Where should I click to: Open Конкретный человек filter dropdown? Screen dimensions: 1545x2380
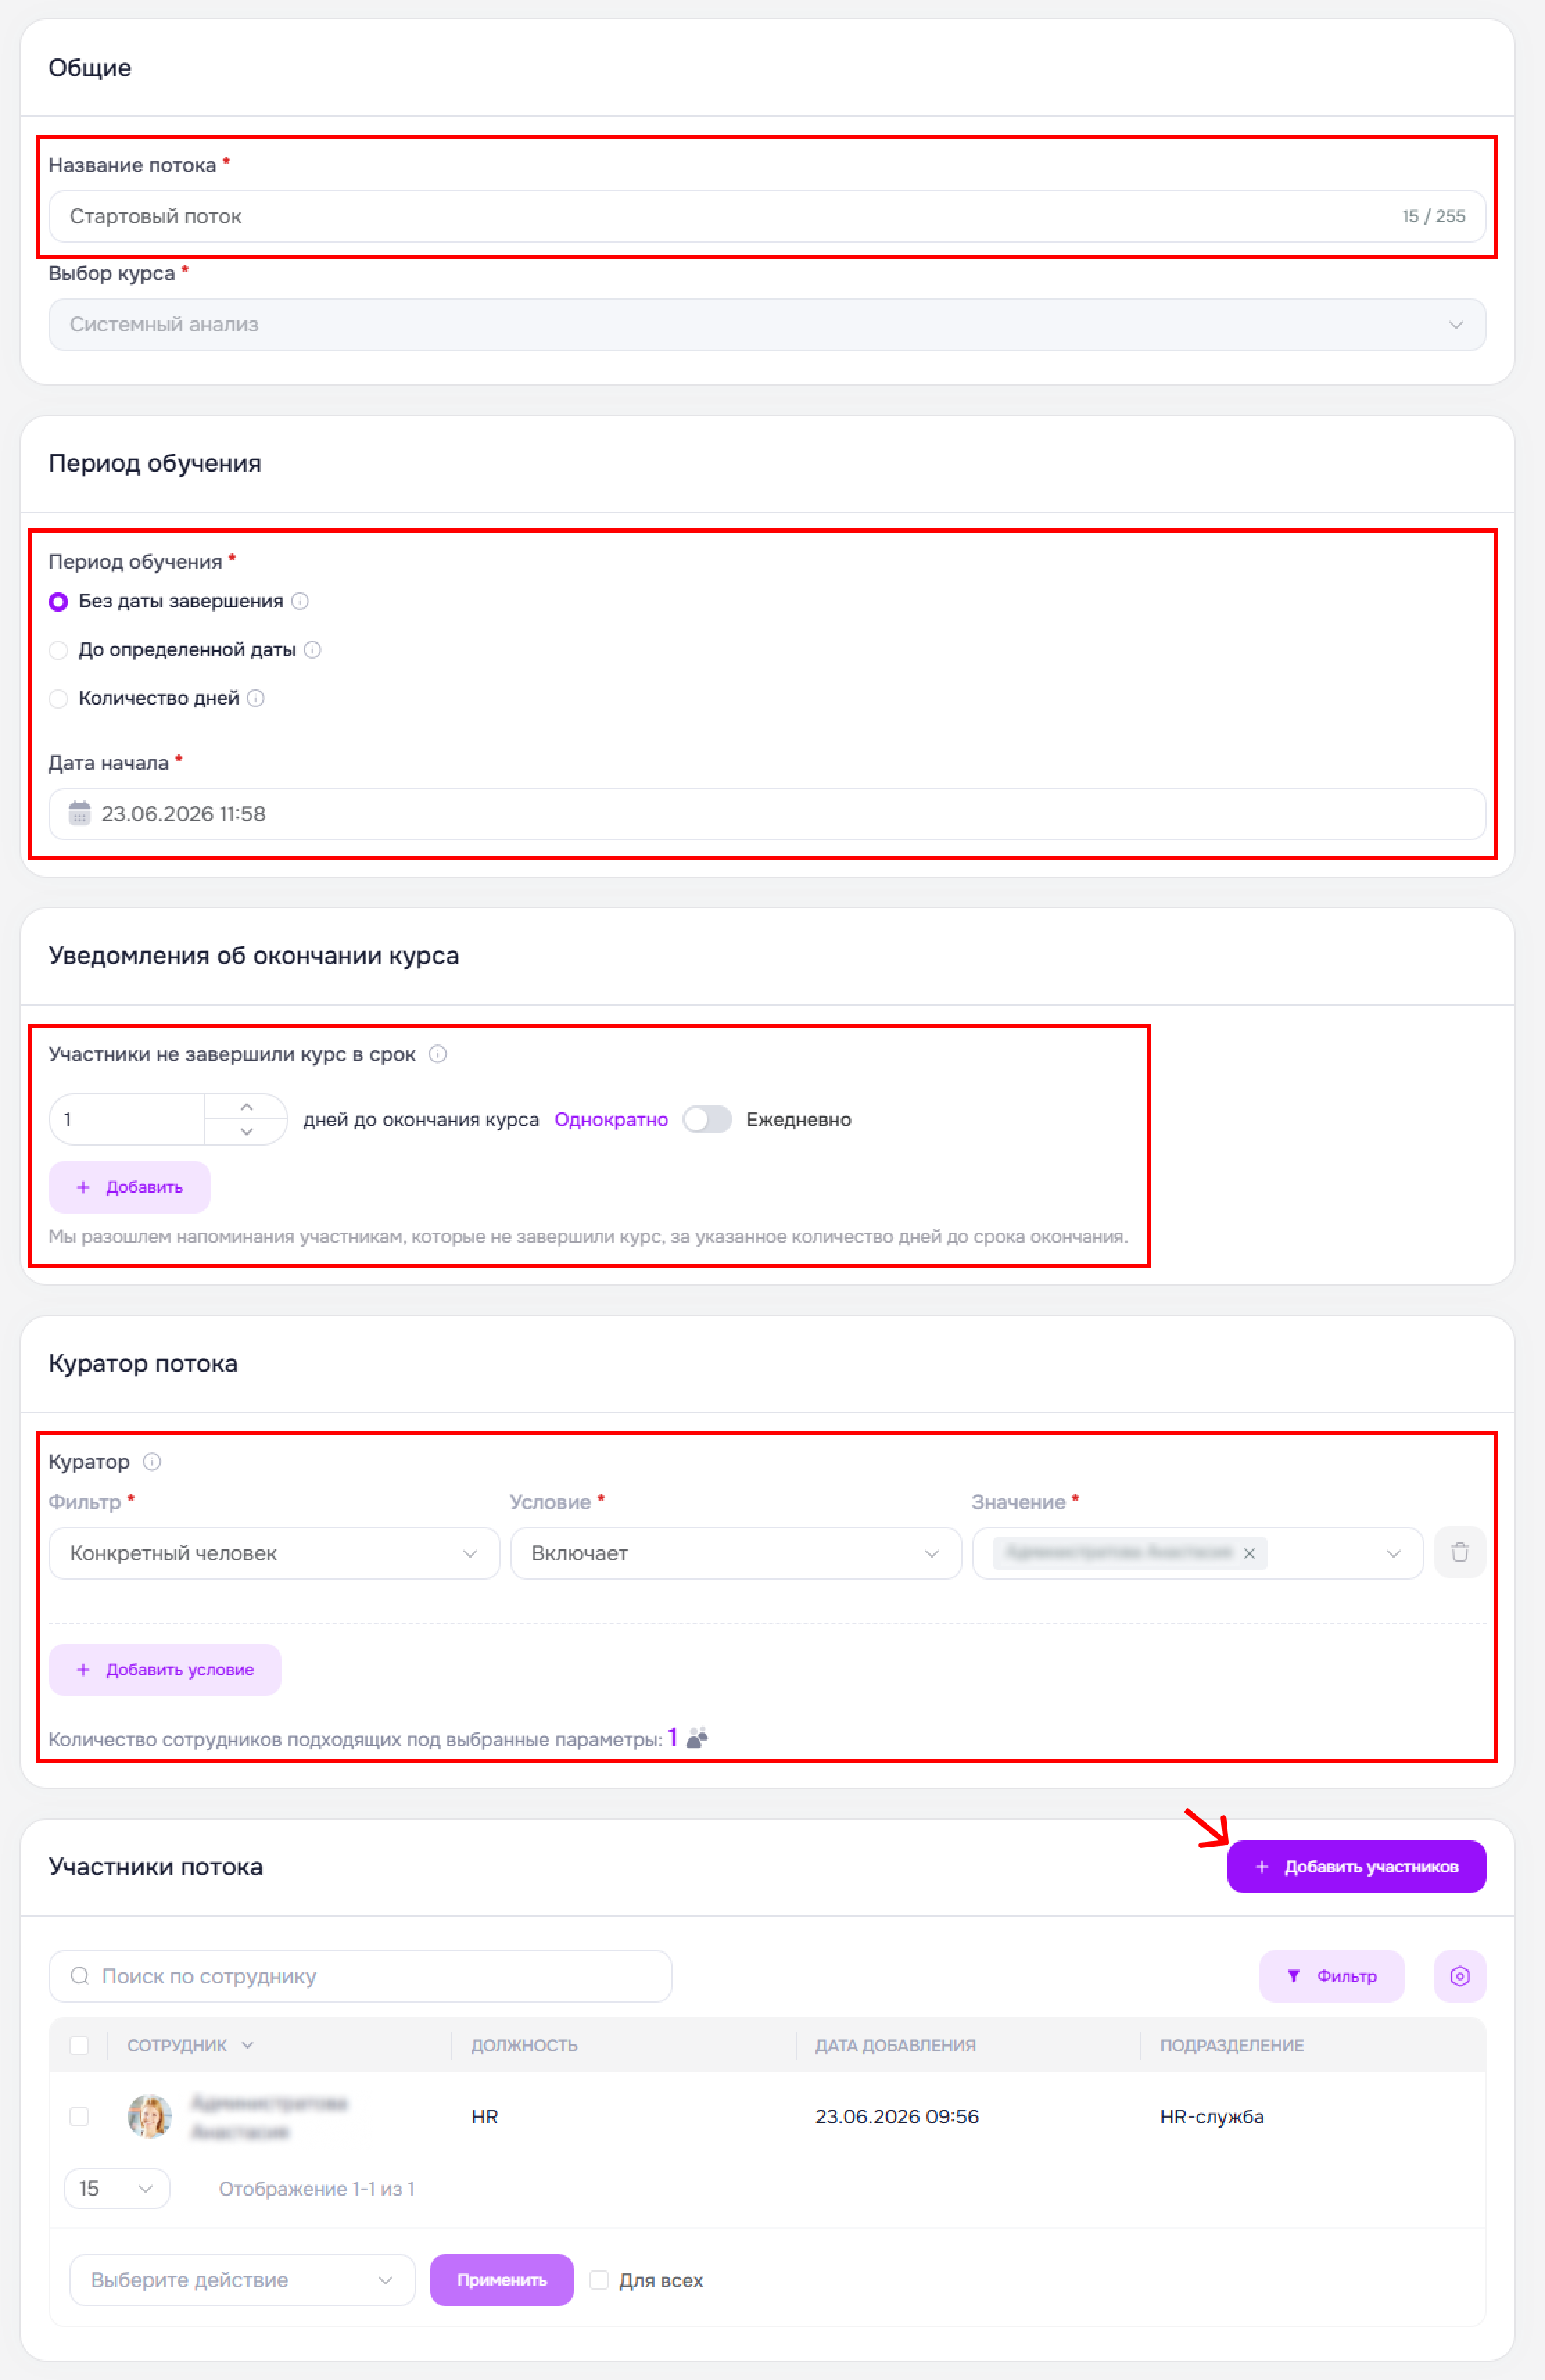click(274, 1553)
